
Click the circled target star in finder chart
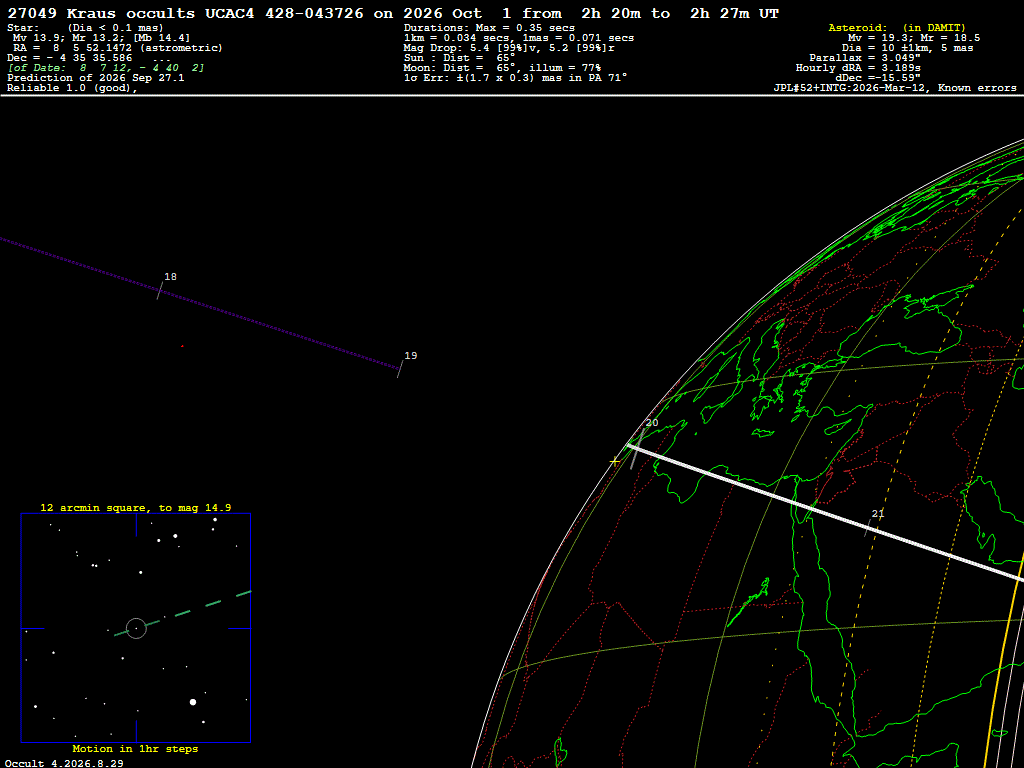(x=136, y=628)
